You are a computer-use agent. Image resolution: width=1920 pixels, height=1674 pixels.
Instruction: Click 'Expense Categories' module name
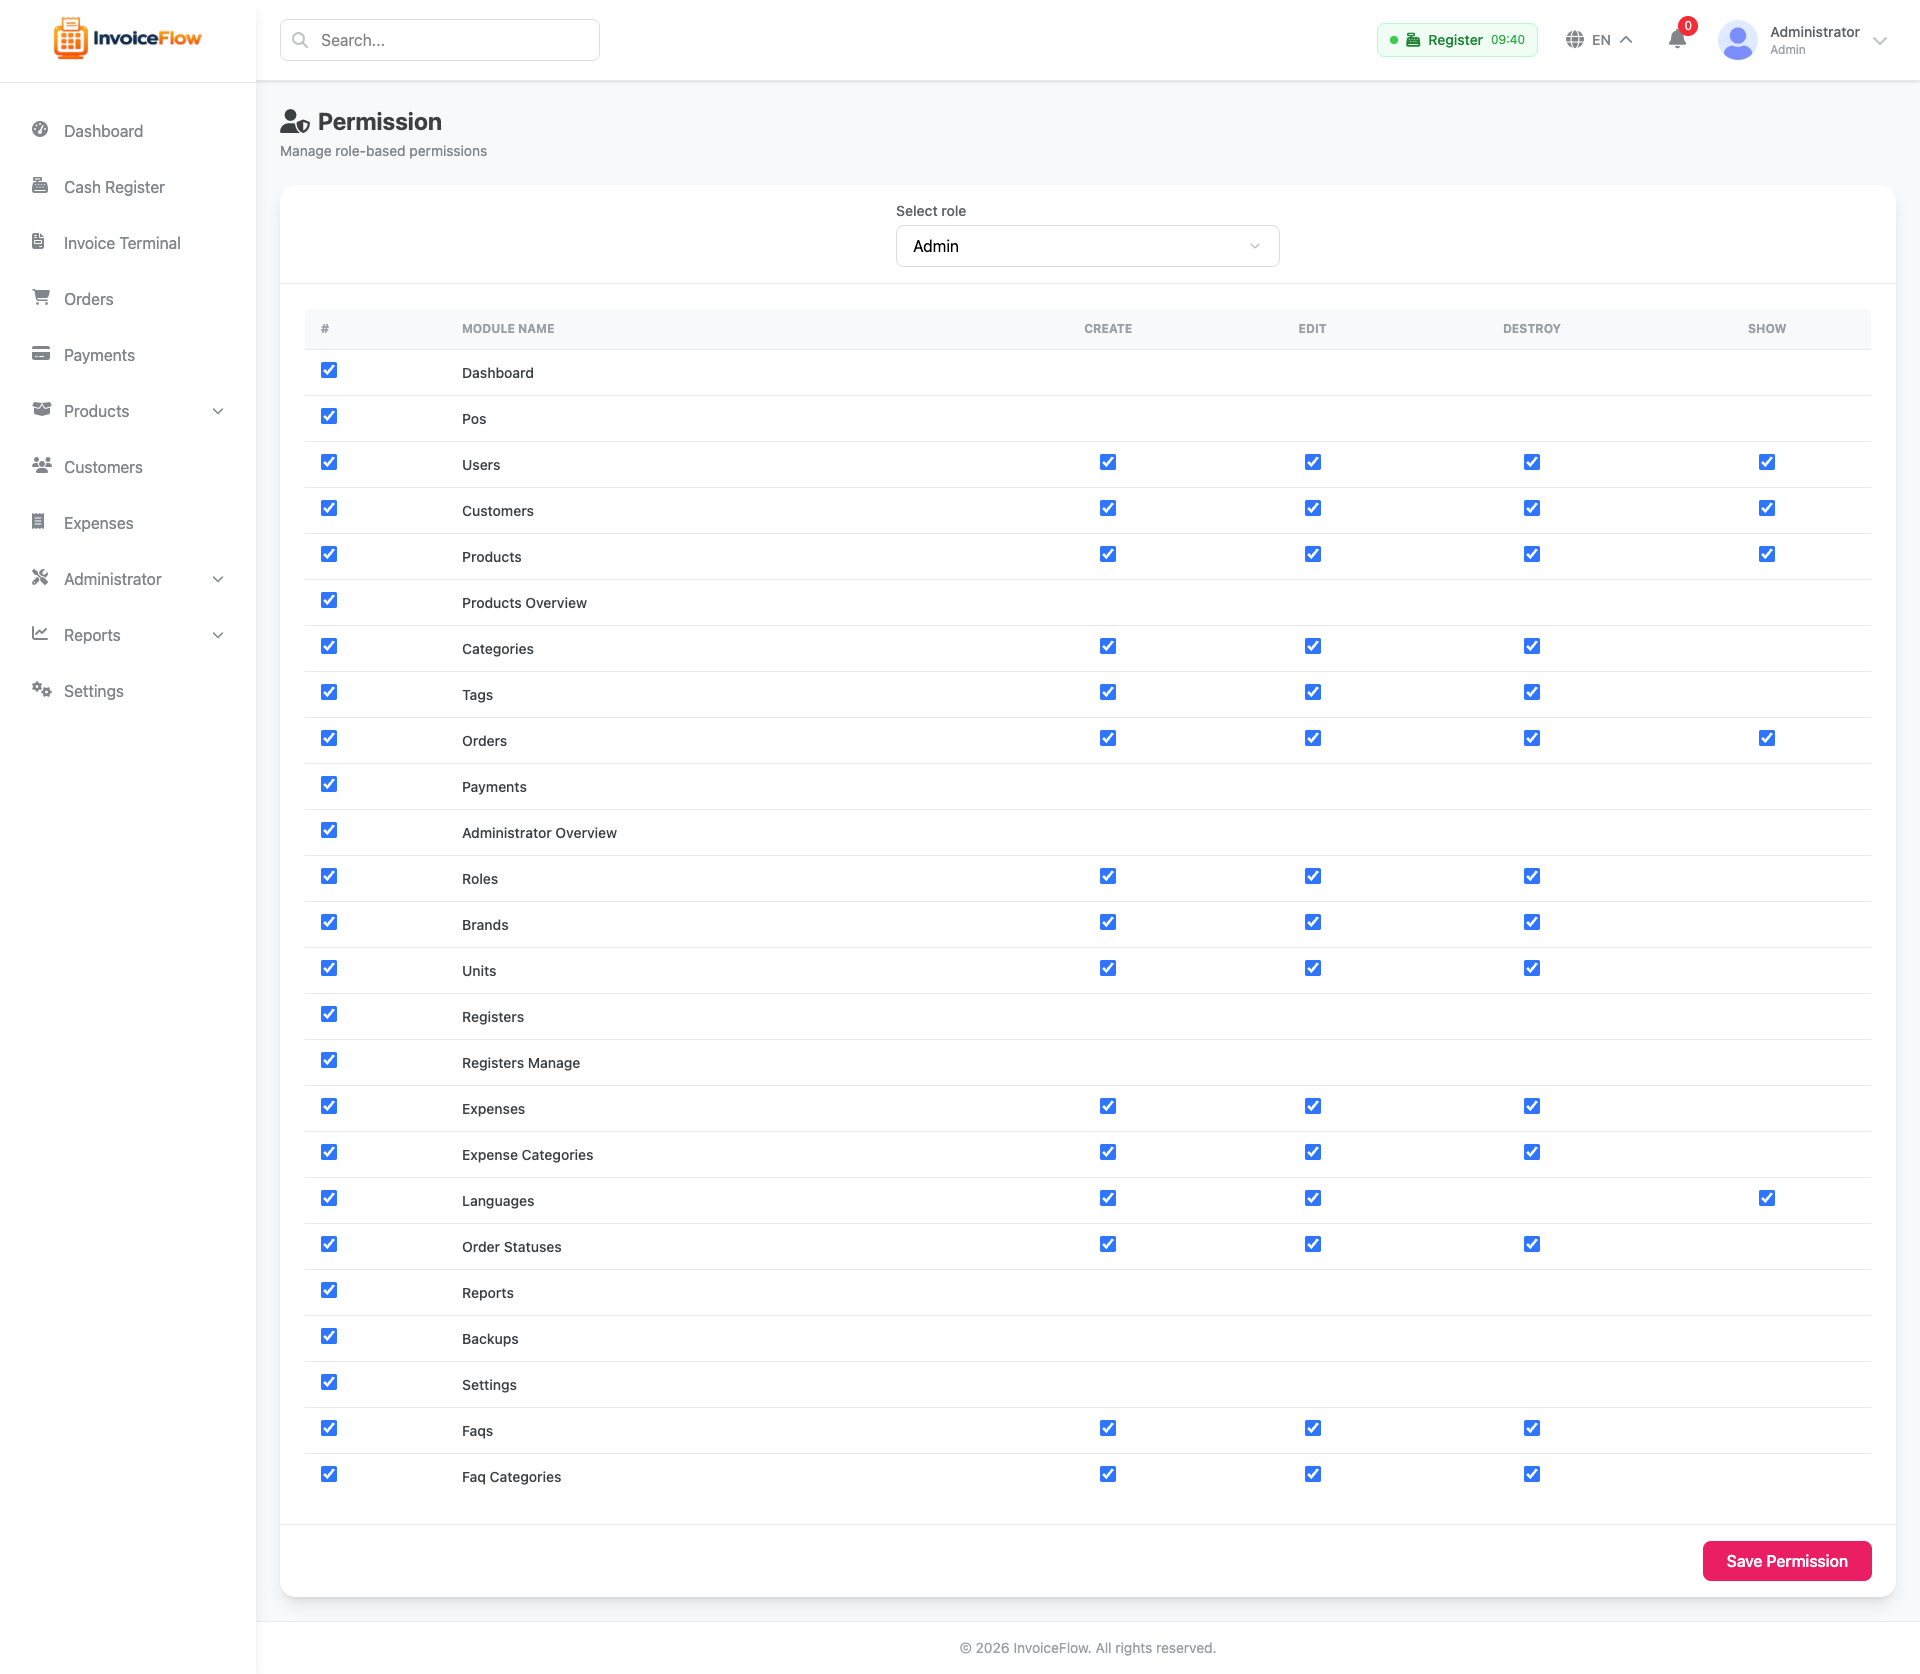(x=527, y=1155)
